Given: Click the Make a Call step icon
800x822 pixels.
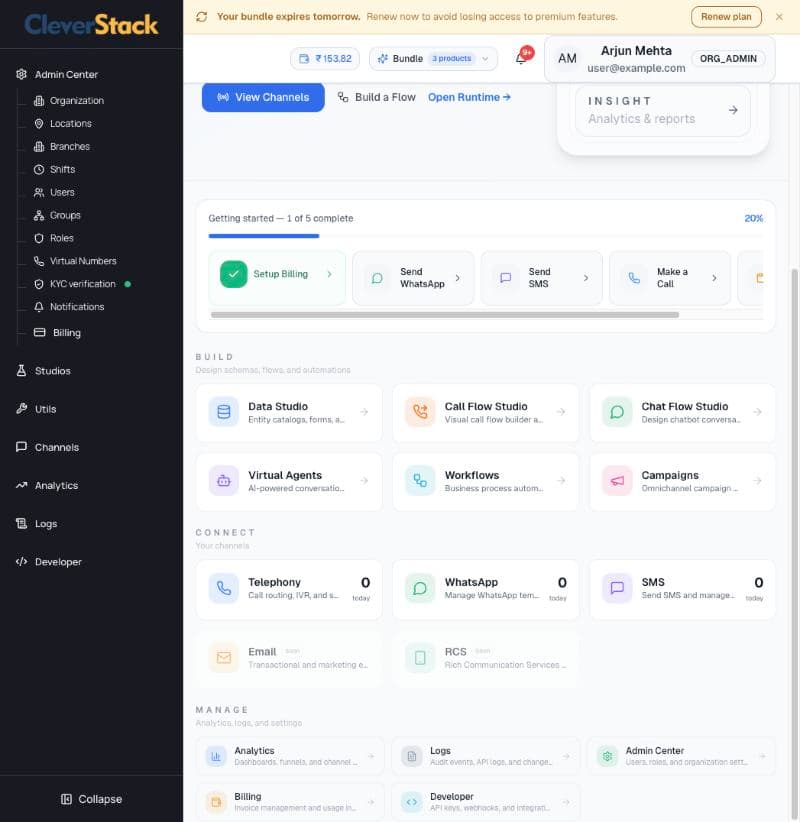Looking at the screenshot, I should pyautogui.click(x=634, y=278).
